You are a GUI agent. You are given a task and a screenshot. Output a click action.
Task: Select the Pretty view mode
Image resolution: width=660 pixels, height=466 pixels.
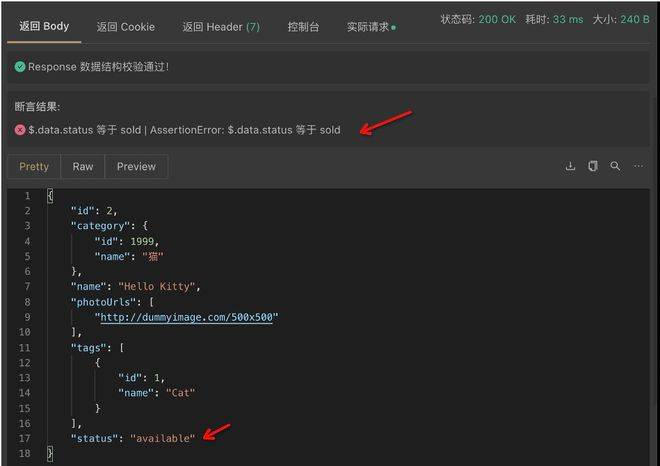coord(34,167)
